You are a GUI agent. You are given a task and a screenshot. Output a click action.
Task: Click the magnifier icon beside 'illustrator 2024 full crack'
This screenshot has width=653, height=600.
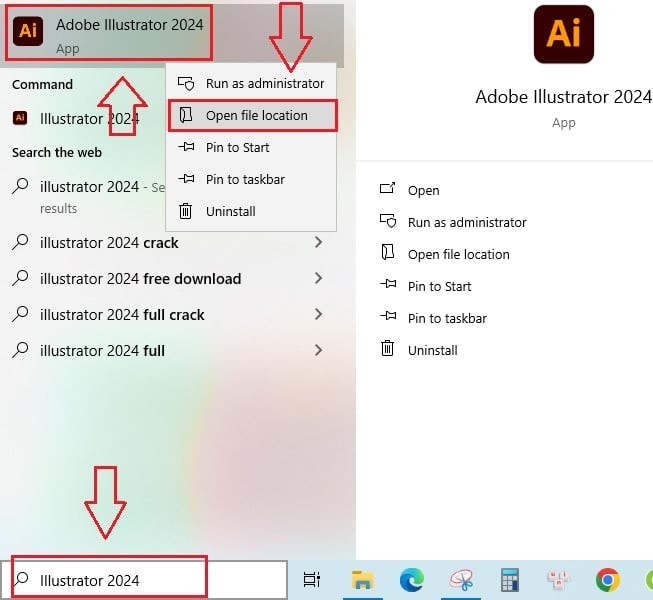(x=20, y=314)
